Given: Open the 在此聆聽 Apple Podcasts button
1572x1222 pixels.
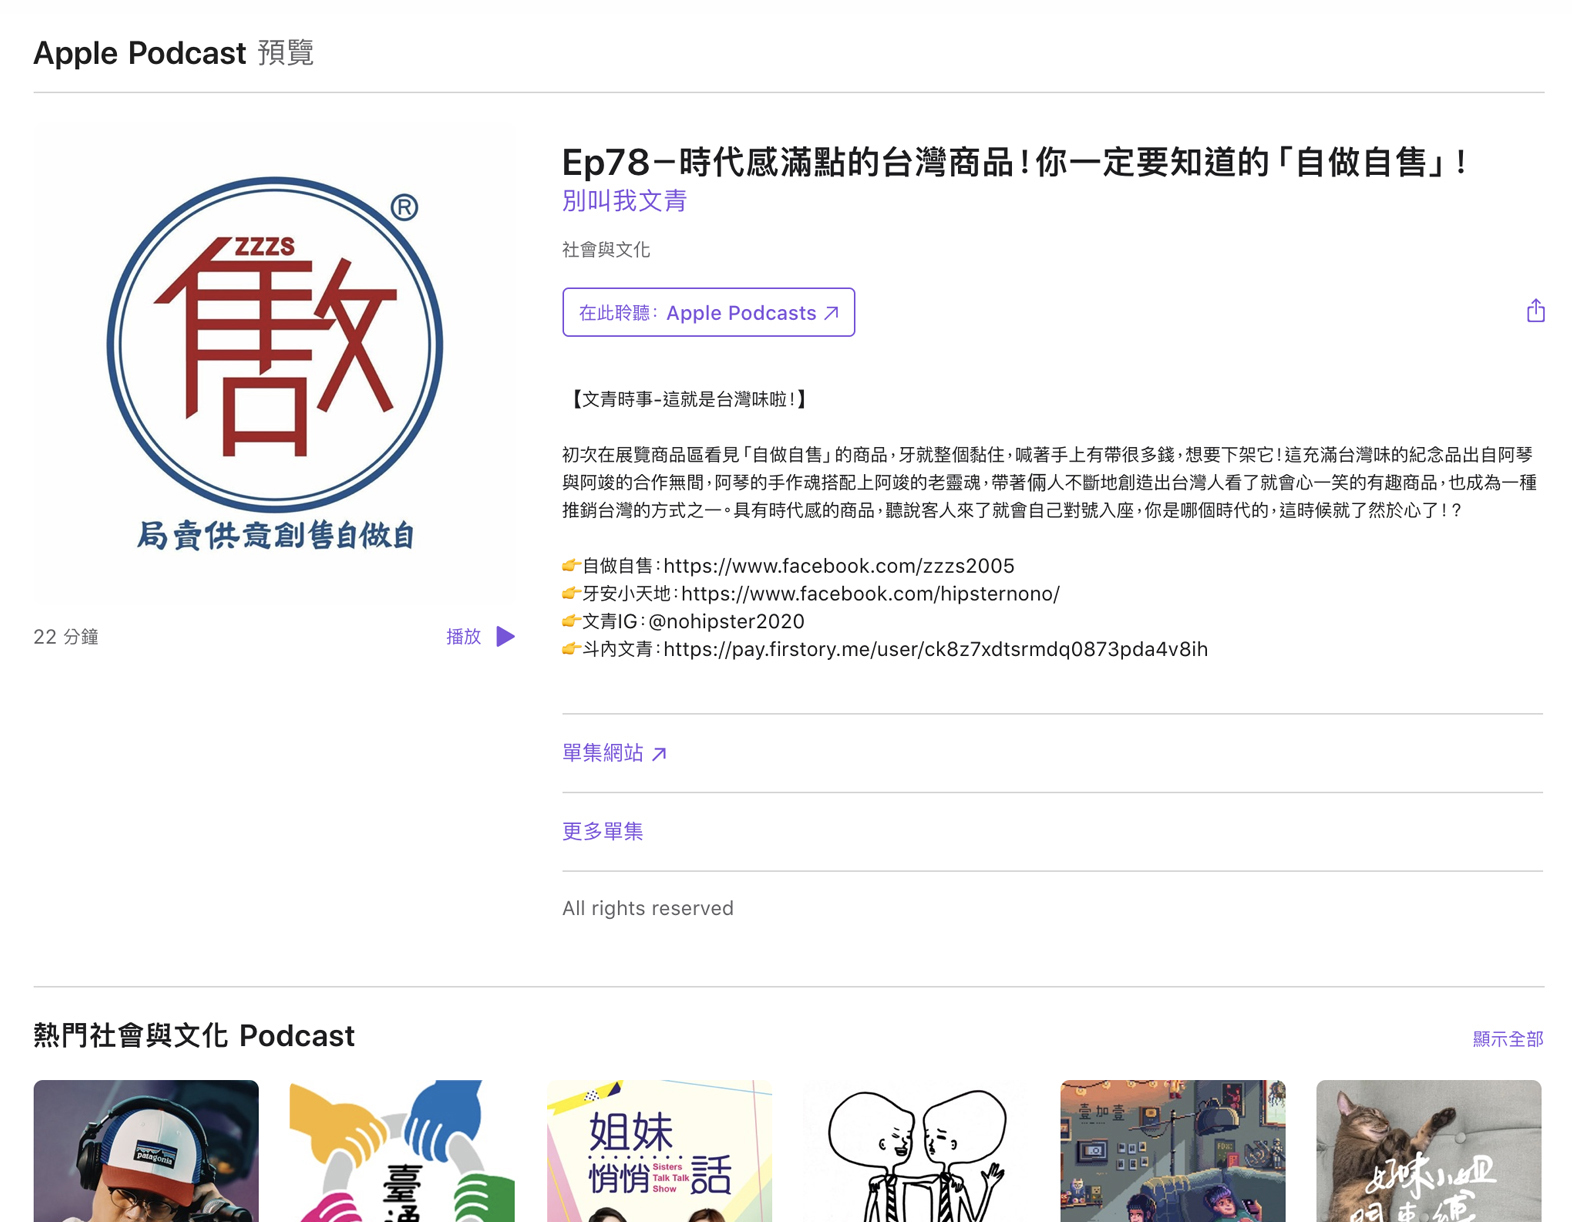Looking at the screenshot, I should [708, 312].
